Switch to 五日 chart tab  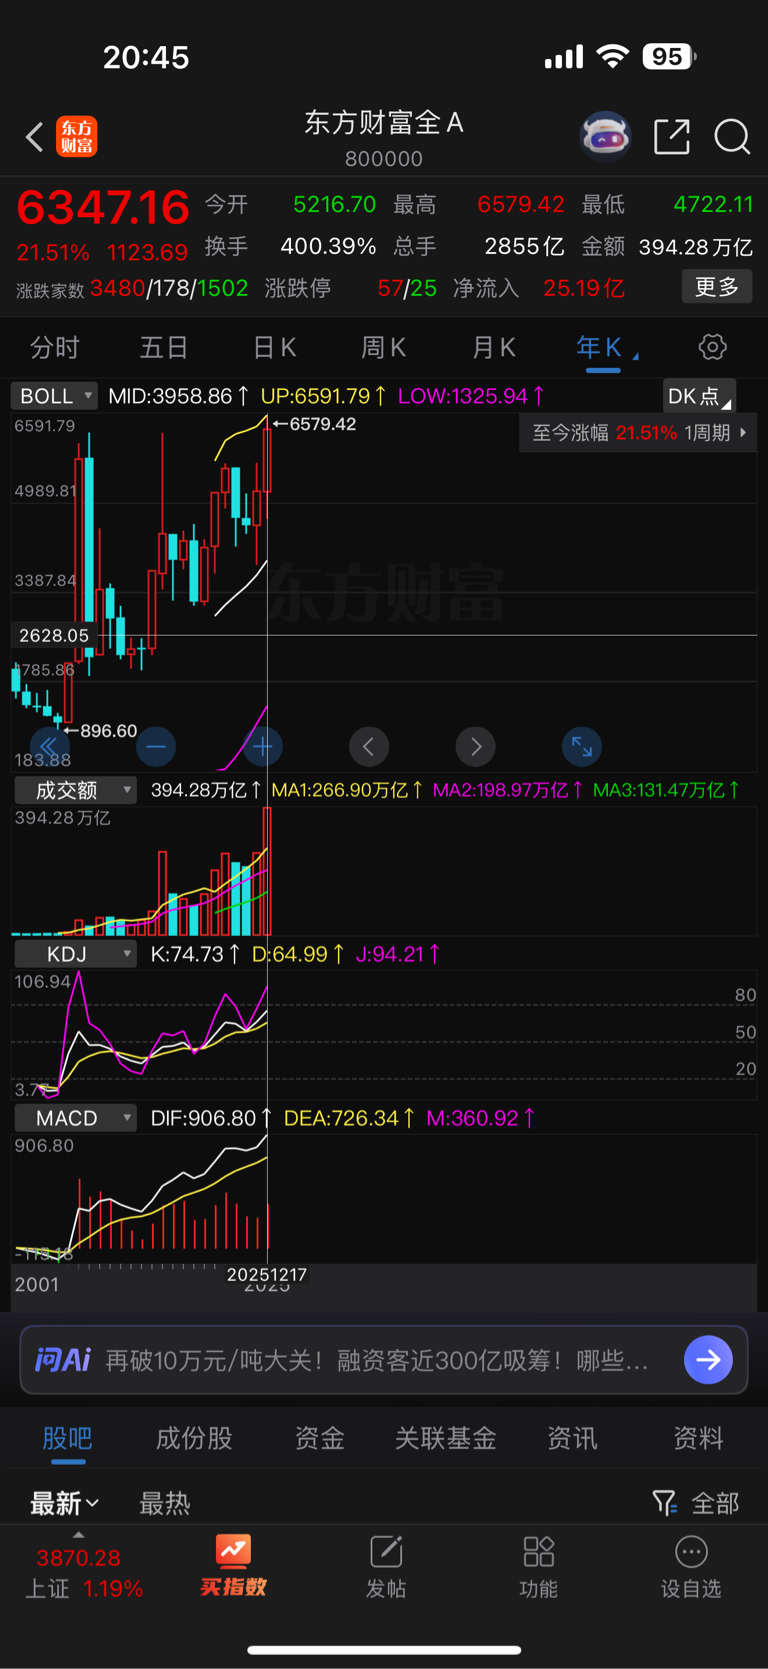[164, 348]
